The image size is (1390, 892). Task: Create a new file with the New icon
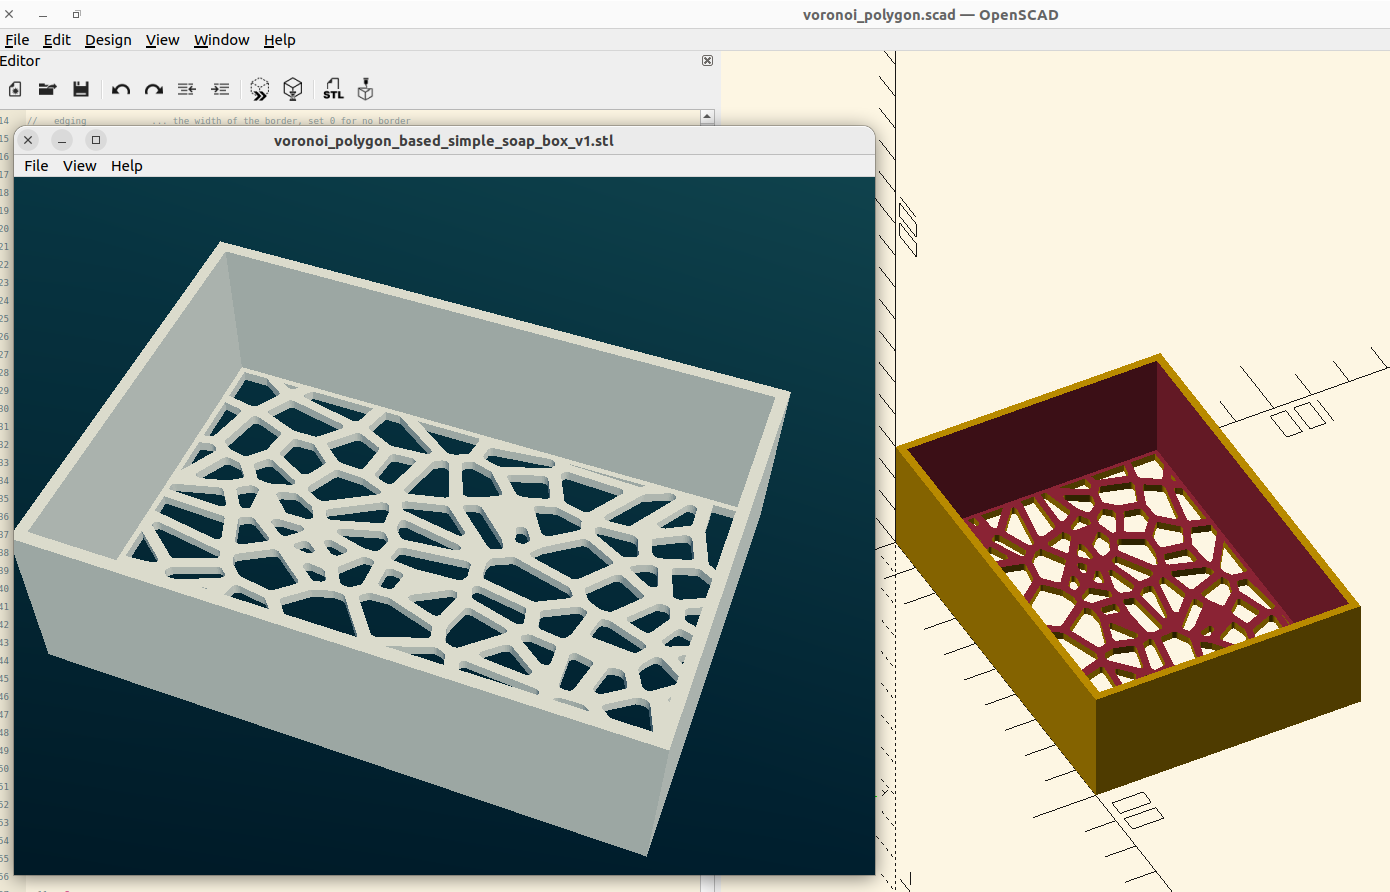coord(15,89)
